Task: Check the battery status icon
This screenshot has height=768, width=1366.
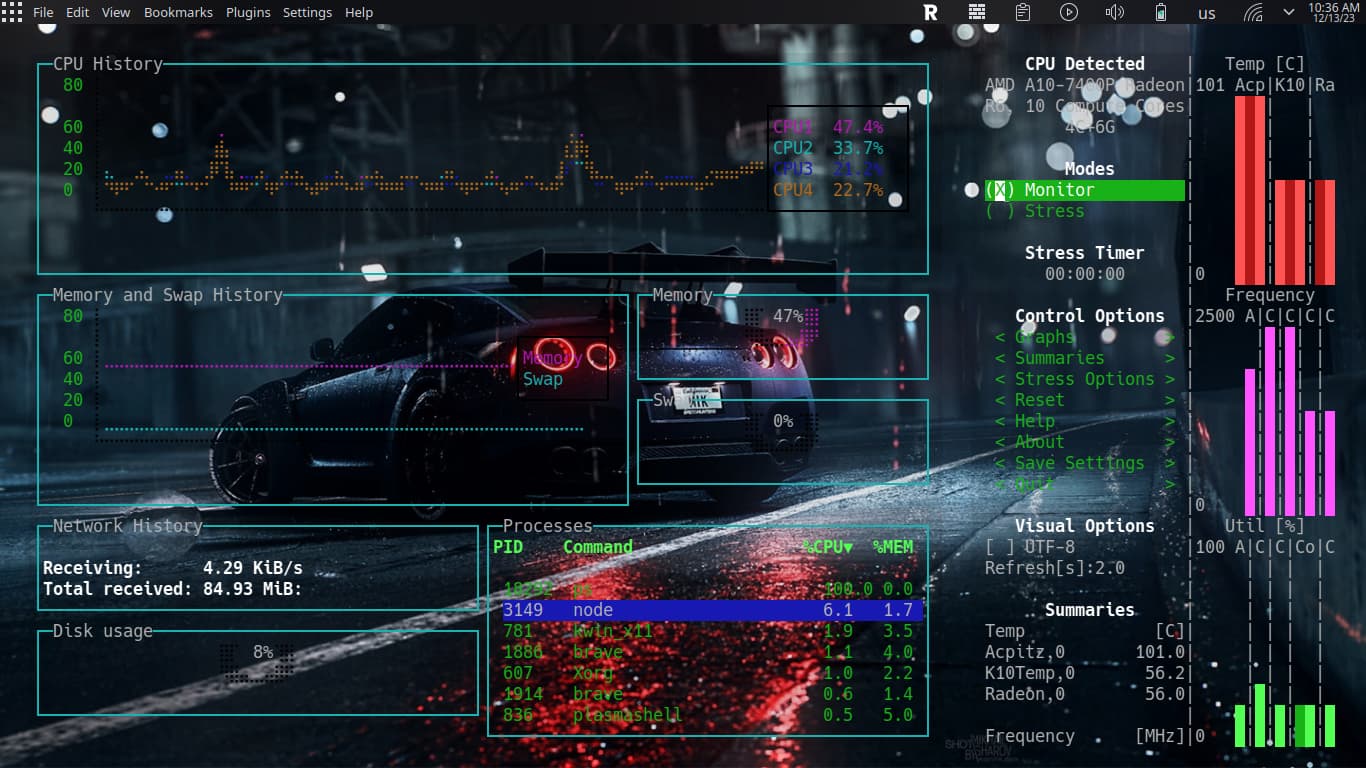Action: [1161, 12]
